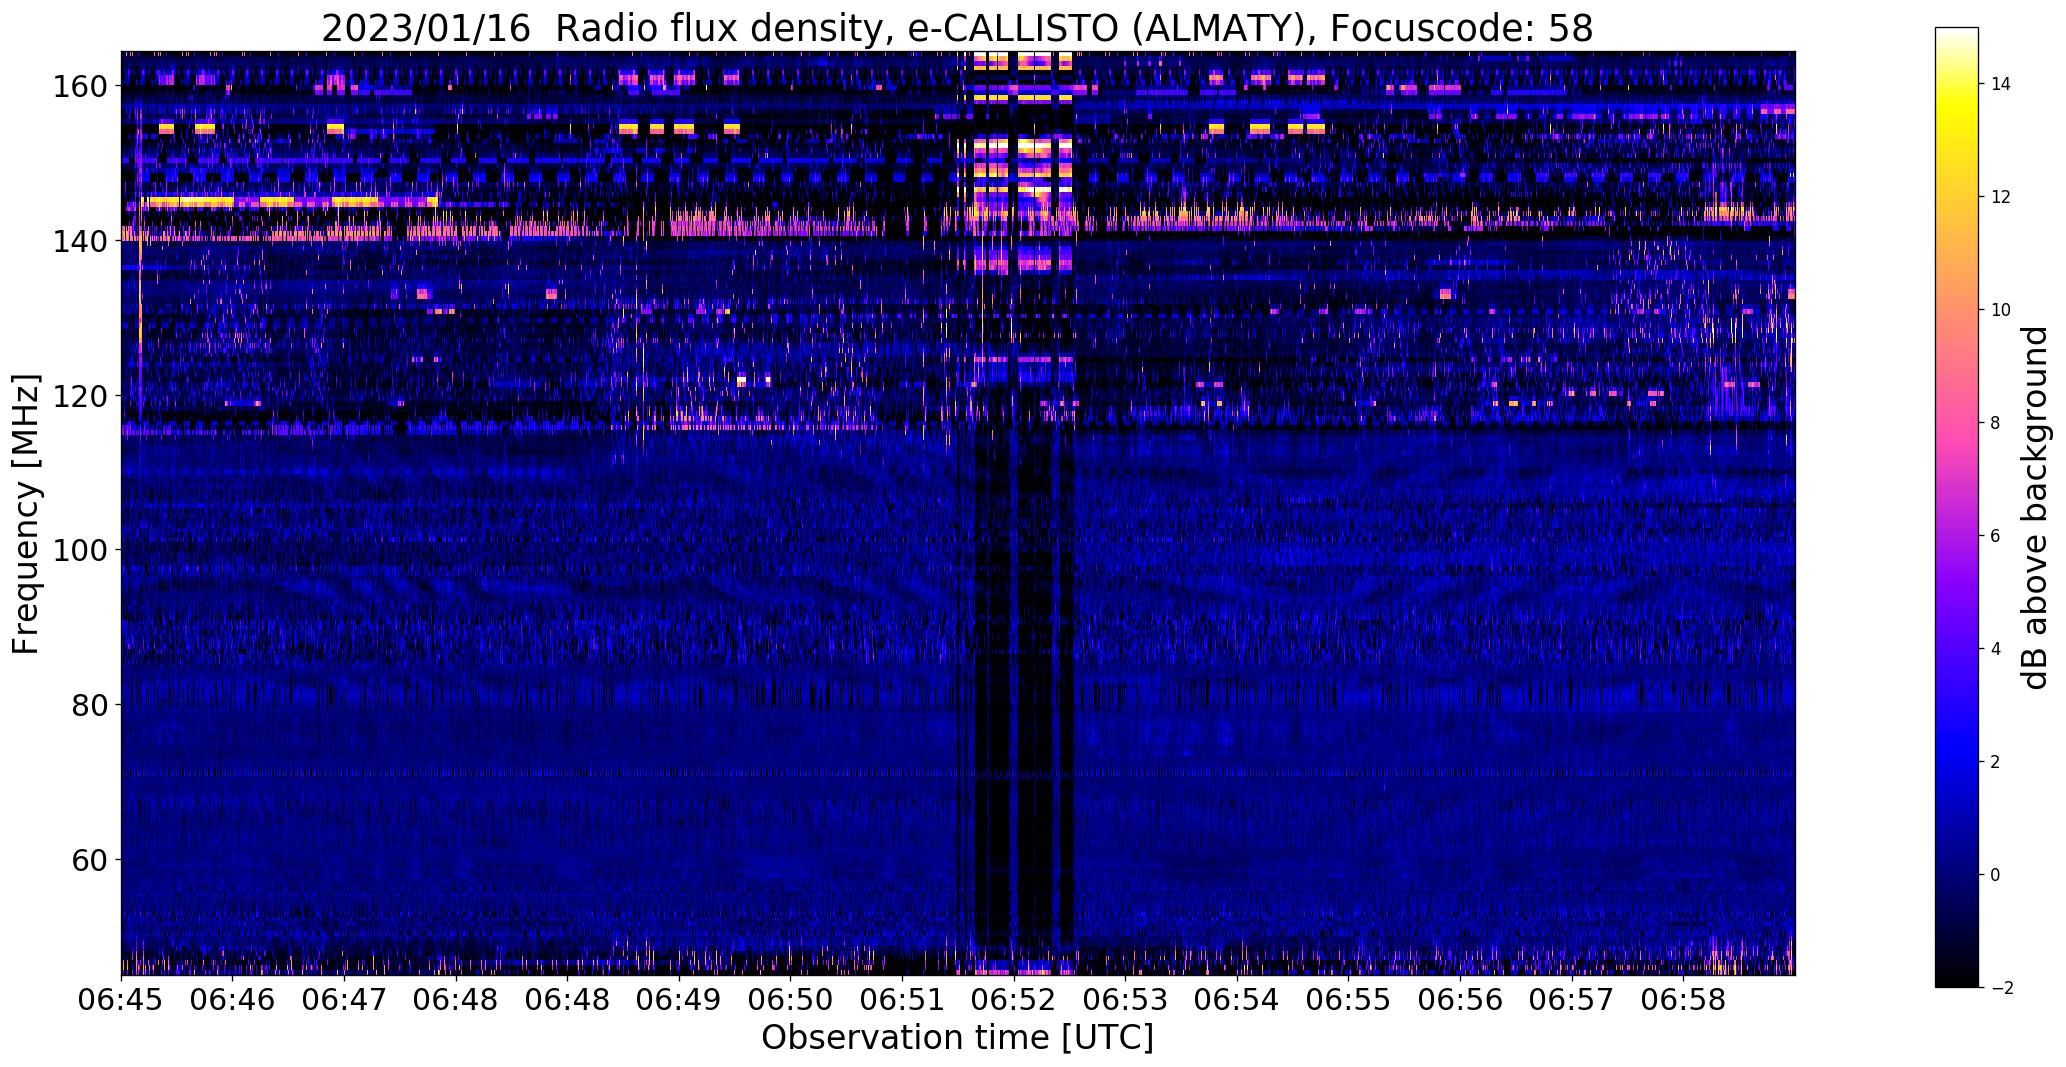Click the 06:57 time tick label
This screenshot has height=1067, width=2066.
click(1572, 1000)
